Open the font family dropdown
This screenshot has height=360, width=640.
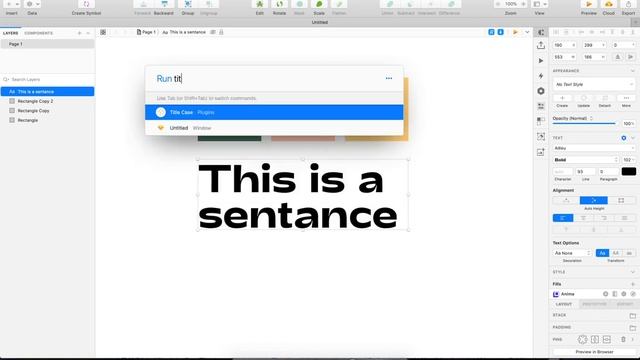click(x=594, y=148)
